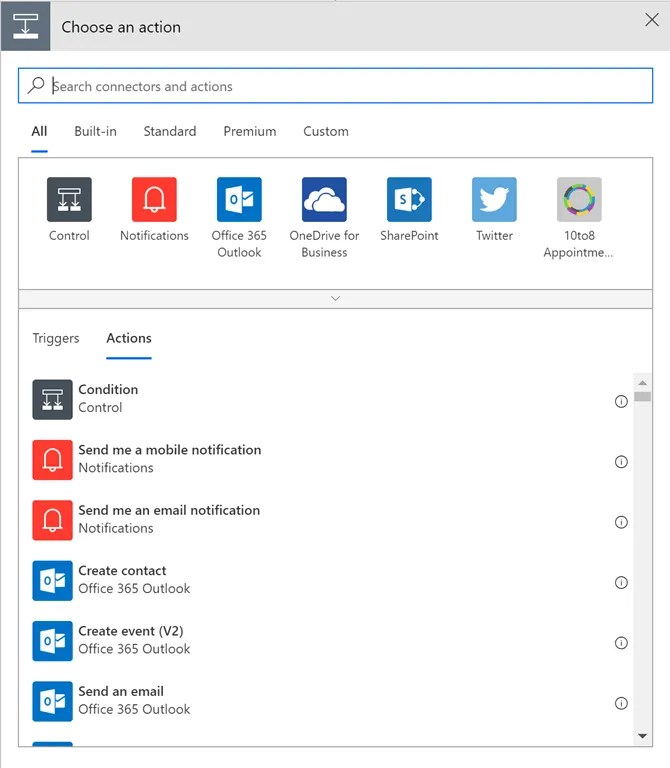
Task: Click the email notification bell icon
Action: point(52,520)
